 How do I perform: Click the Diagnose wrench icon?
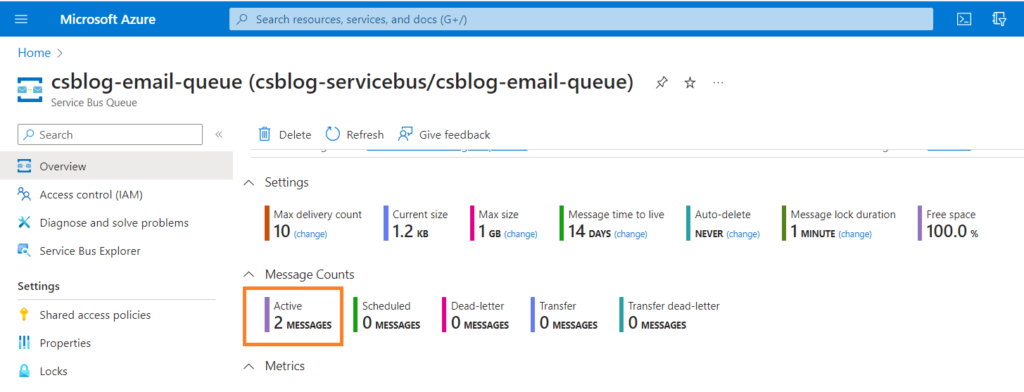point(24,222)
